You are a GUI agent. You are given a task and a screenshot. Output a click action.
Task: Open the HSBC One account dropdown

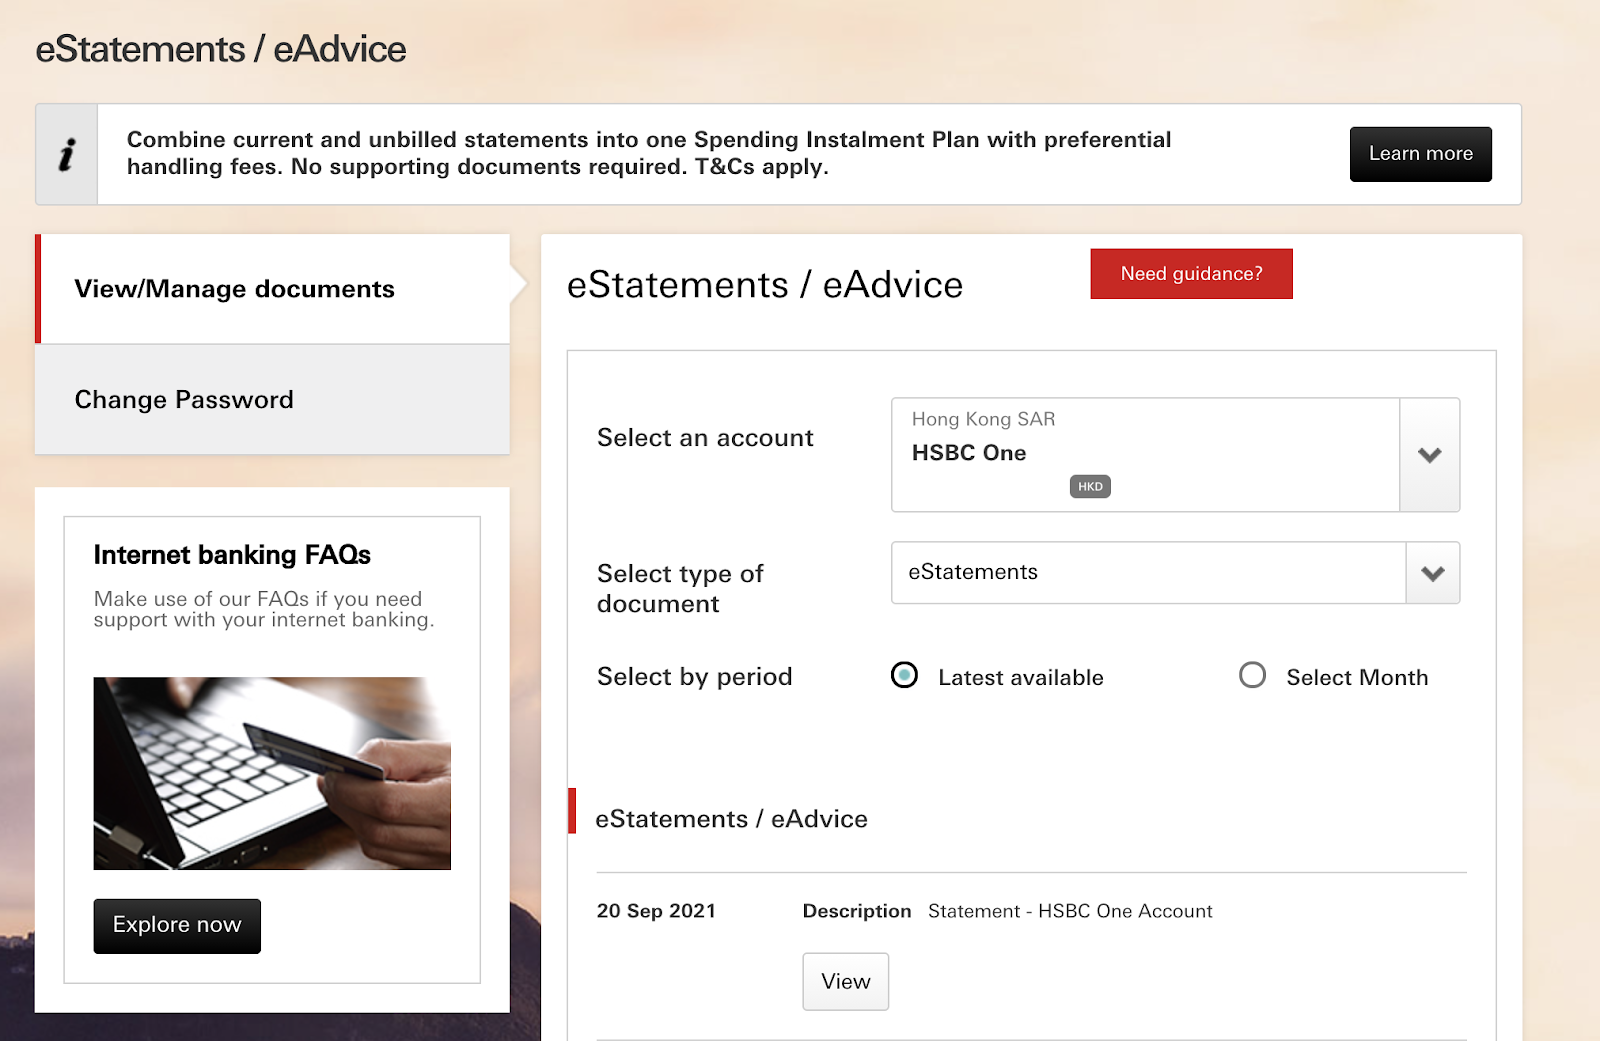(1175, 455)
